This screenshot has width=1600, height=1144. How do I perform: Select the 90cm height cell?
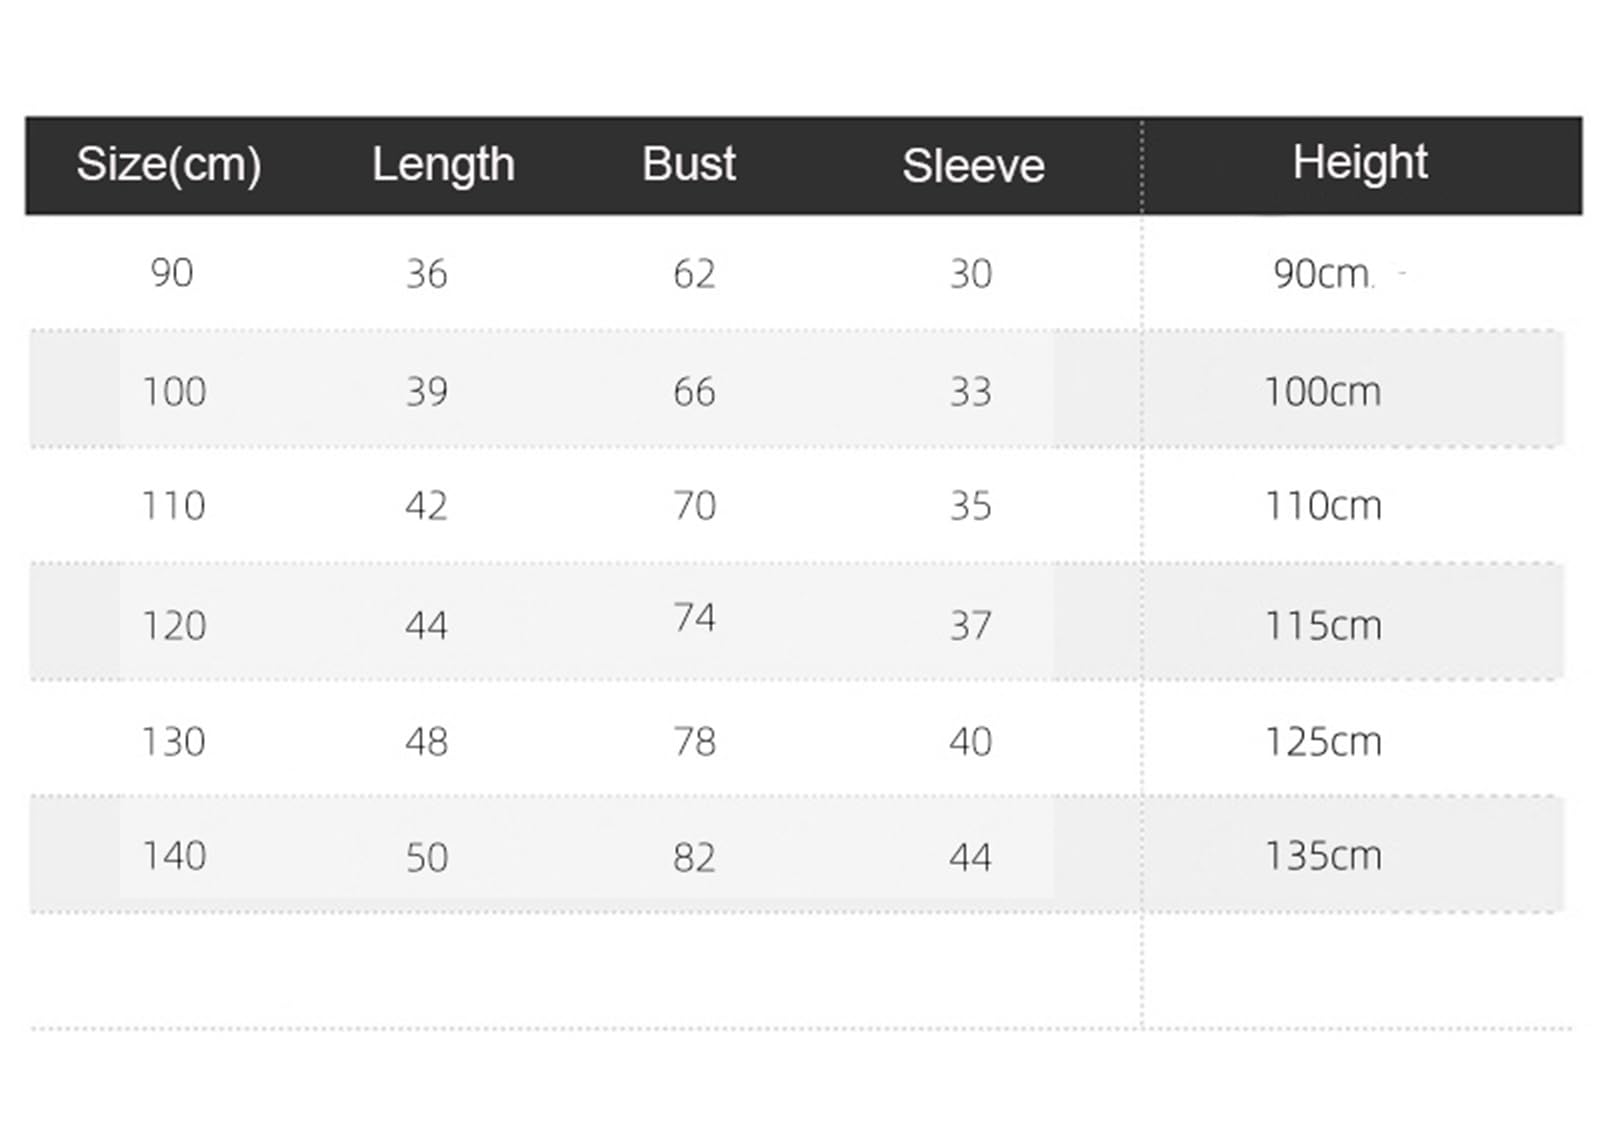1322,274
